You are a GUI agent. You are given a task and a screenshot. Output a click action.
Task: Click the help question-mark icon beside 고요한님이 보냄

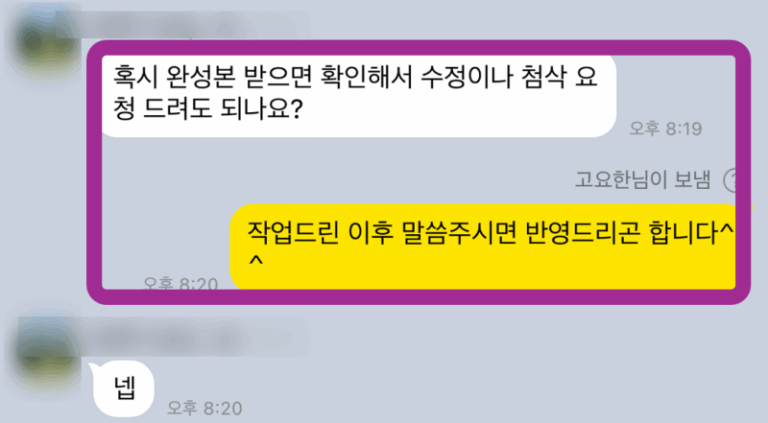point(730,180)
